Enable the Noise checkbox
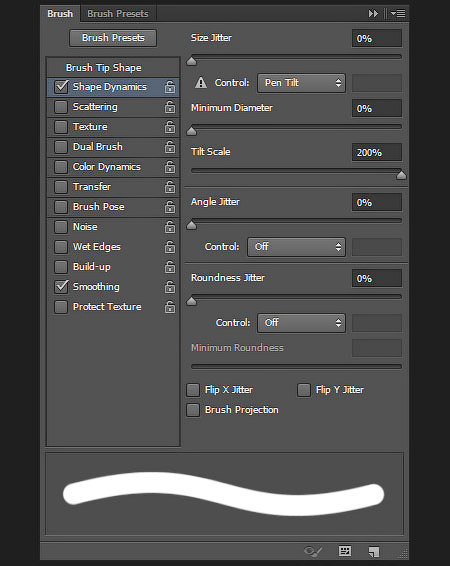Screen dimensions: 450x566 pyautogui.click(x=61, y=227)
